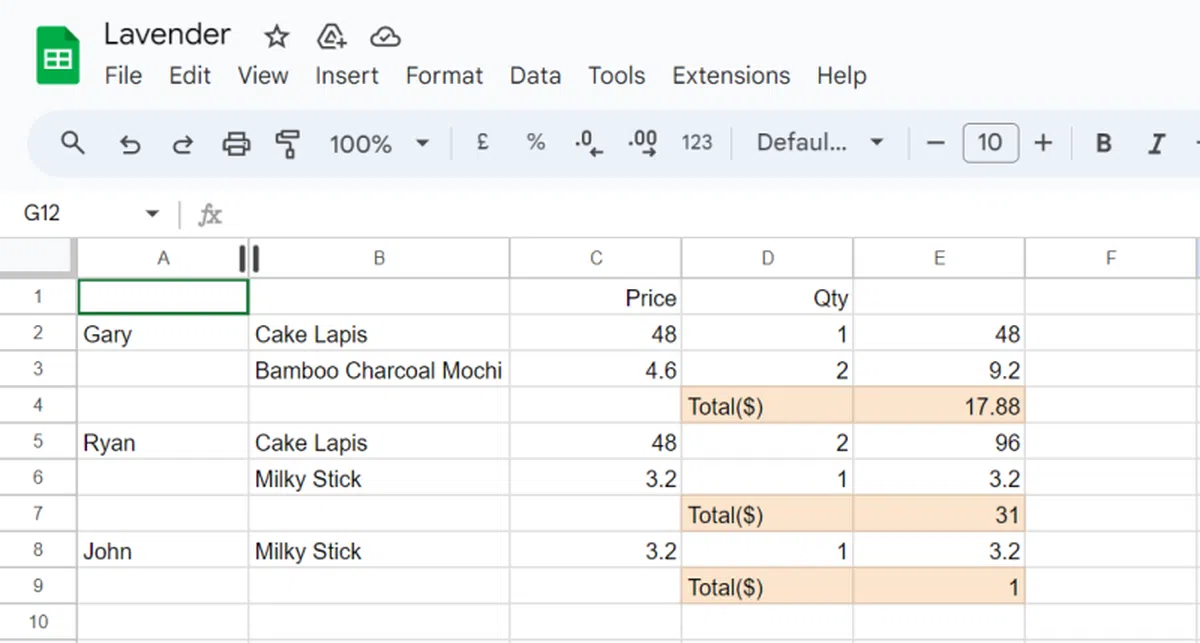
Task: Increase font size with plus button
Action: (x=1043, y=143)
